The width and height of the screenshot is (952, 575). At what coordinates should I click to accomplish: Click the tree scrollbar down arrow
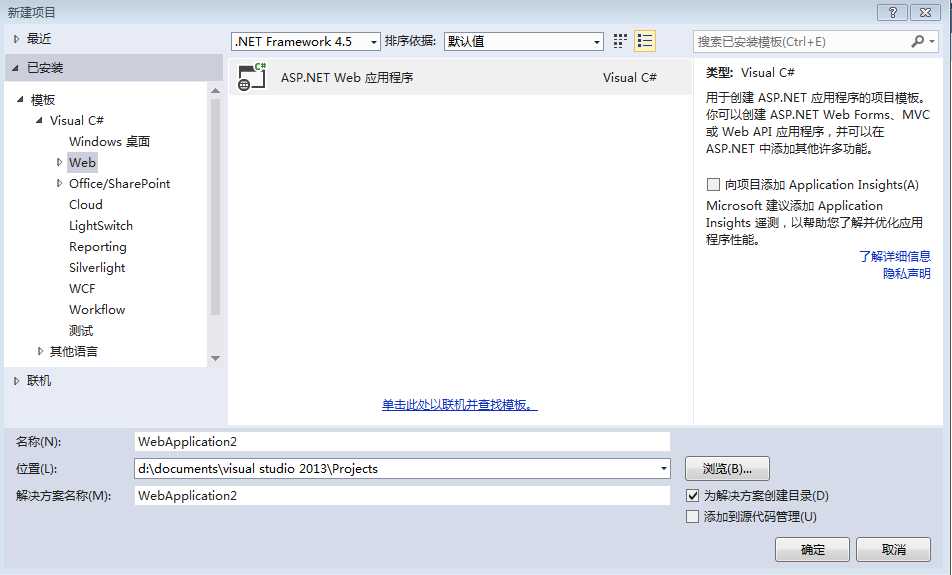click(x=215, y=358)
